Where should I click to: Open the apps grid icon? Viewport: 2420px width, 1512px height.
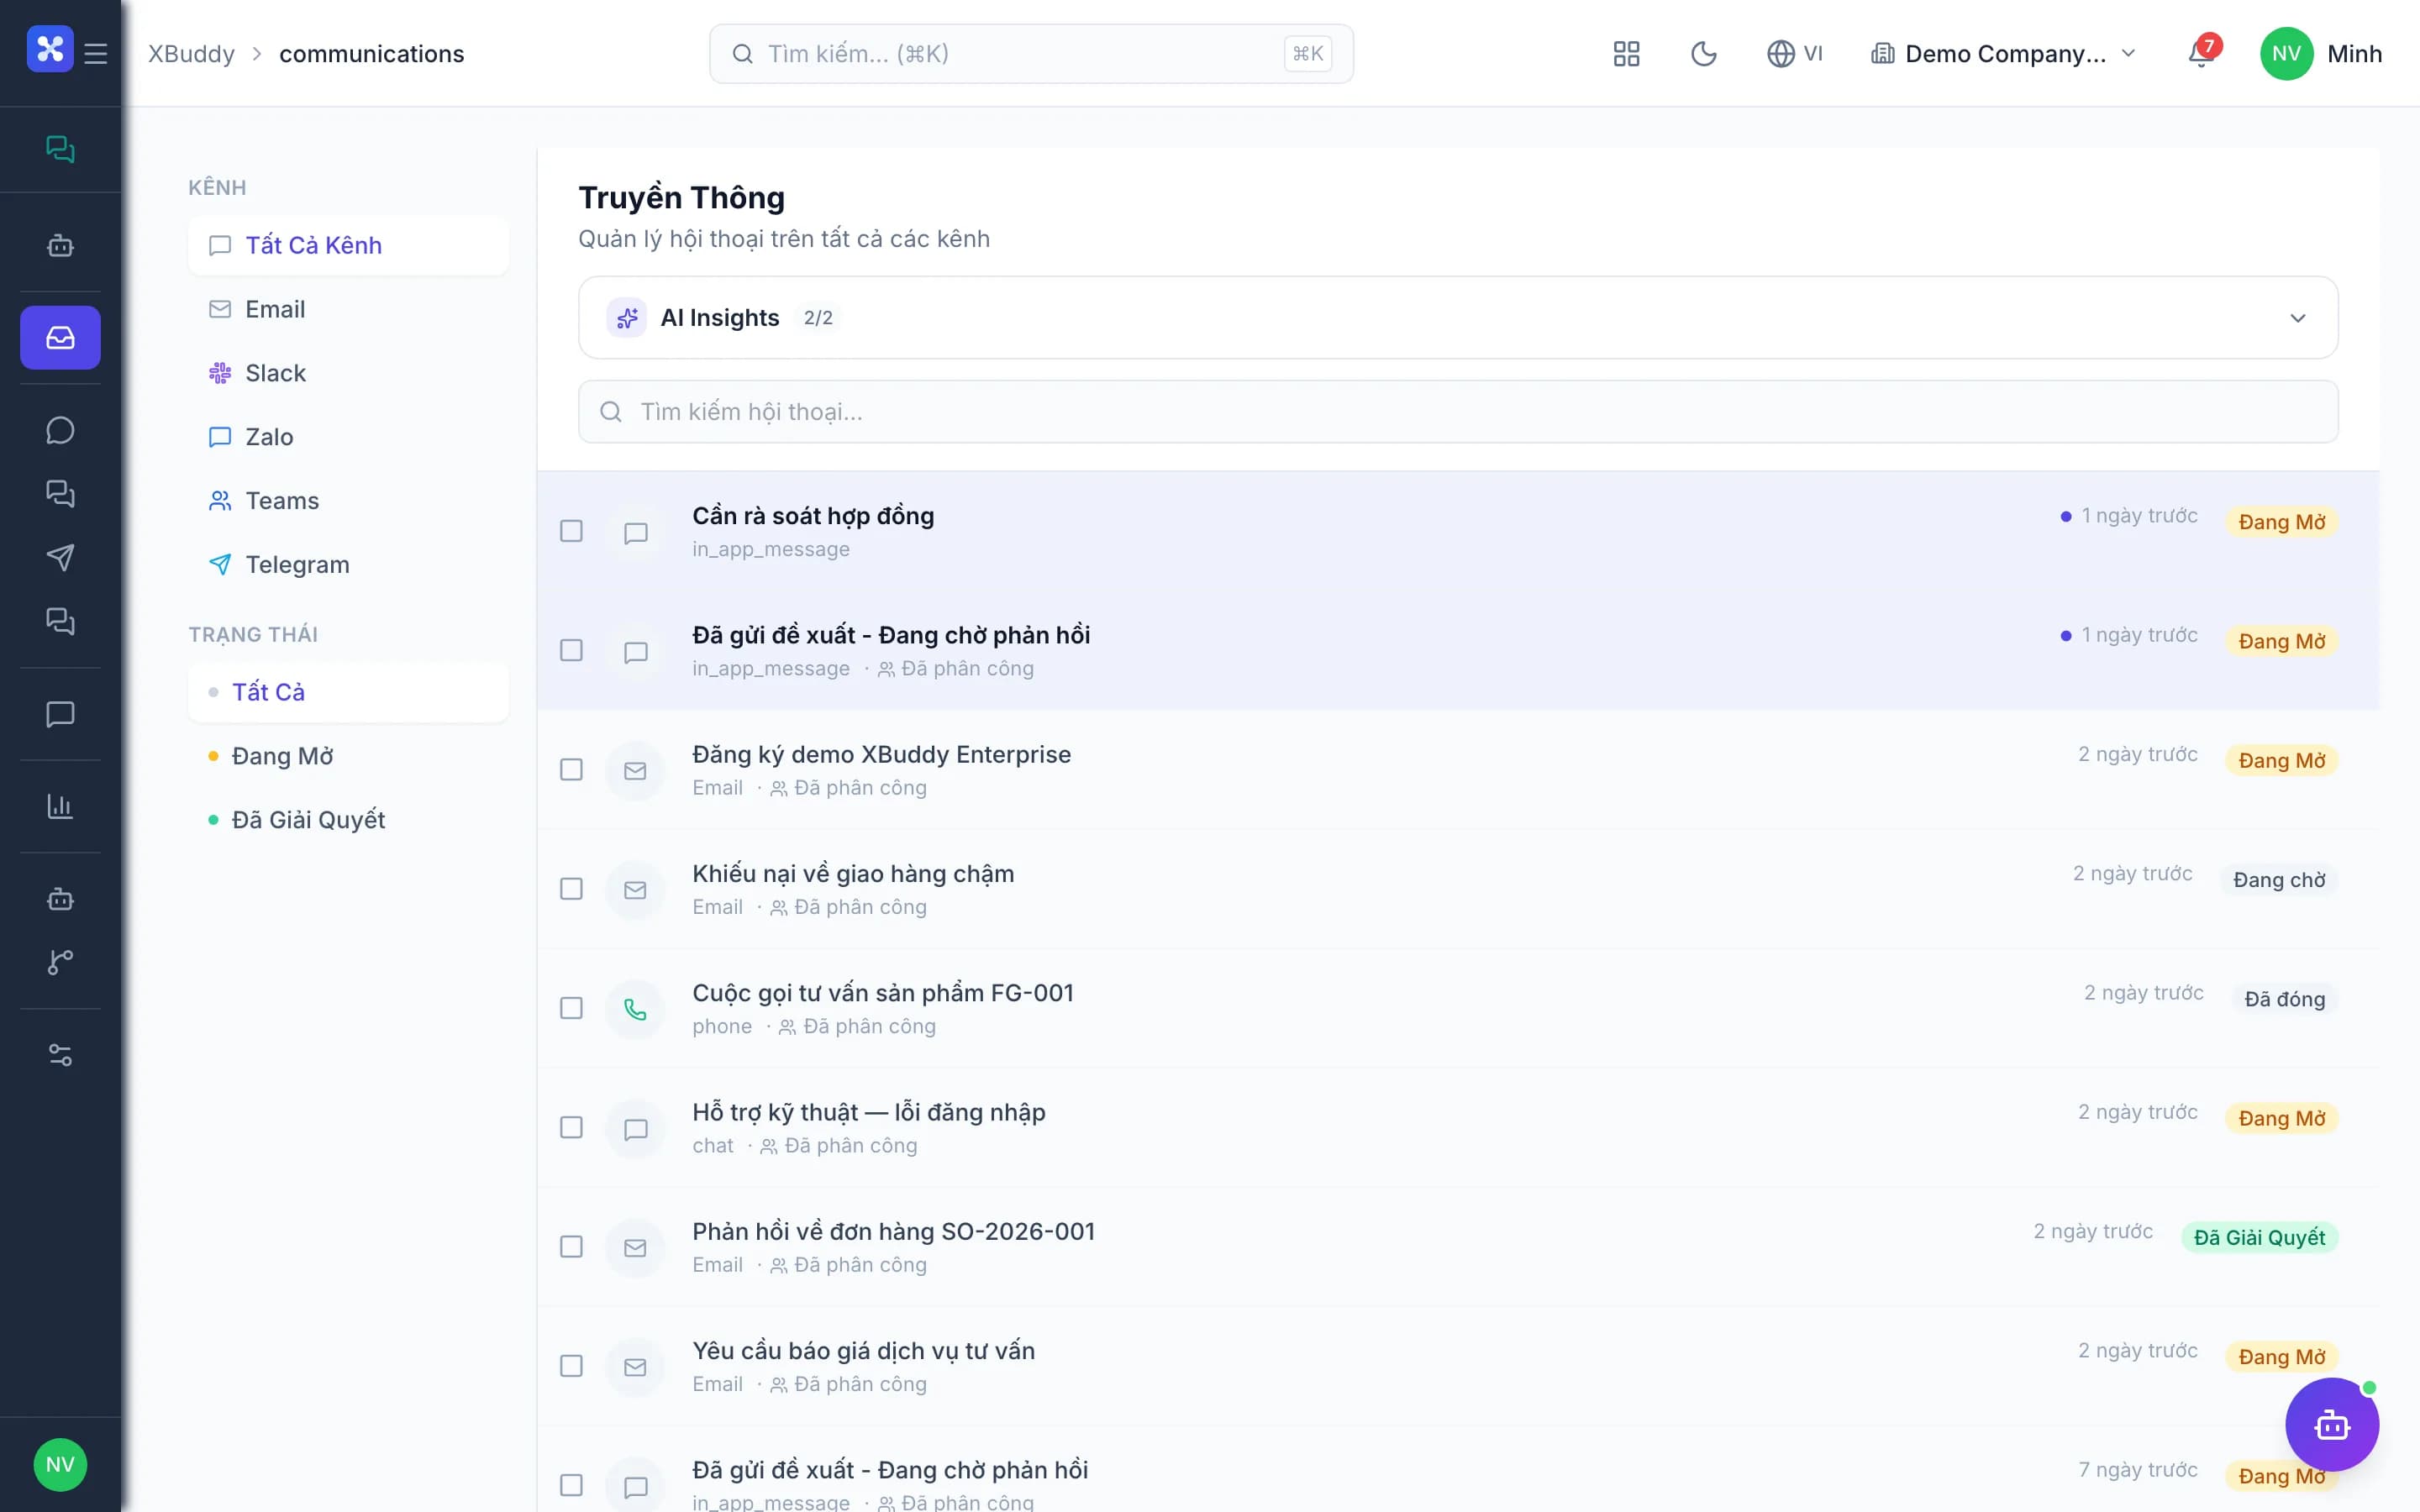tap(1626, 53)
